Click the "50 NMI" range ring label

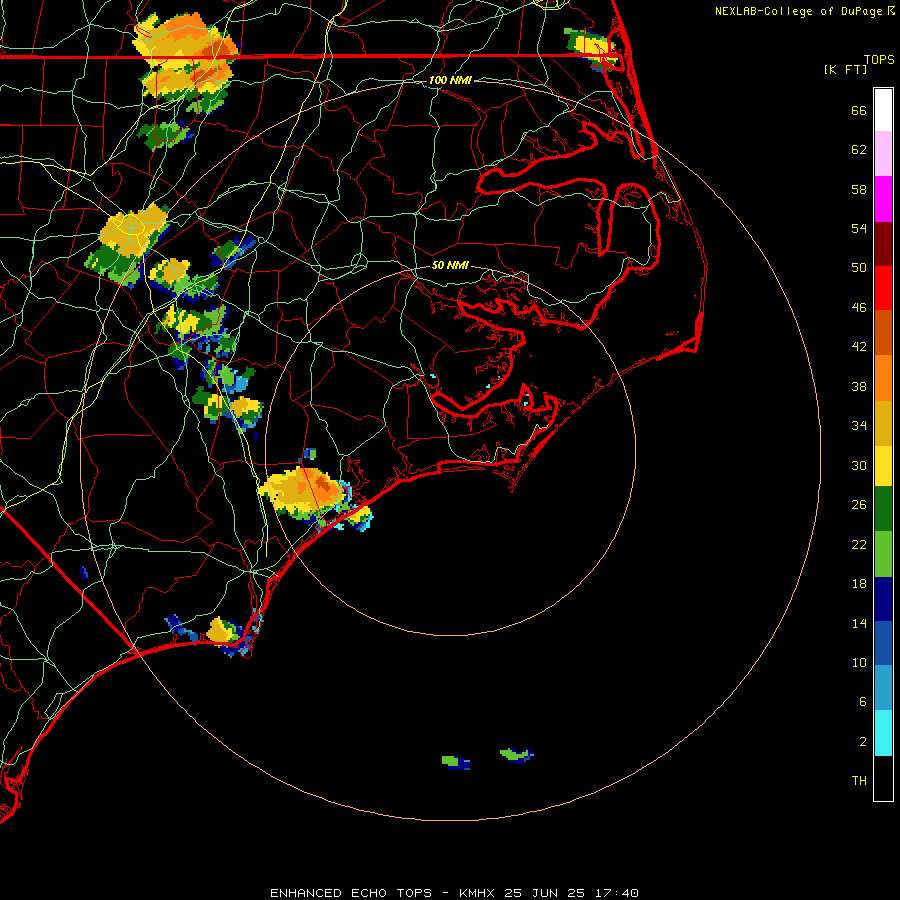click(450, 265)
